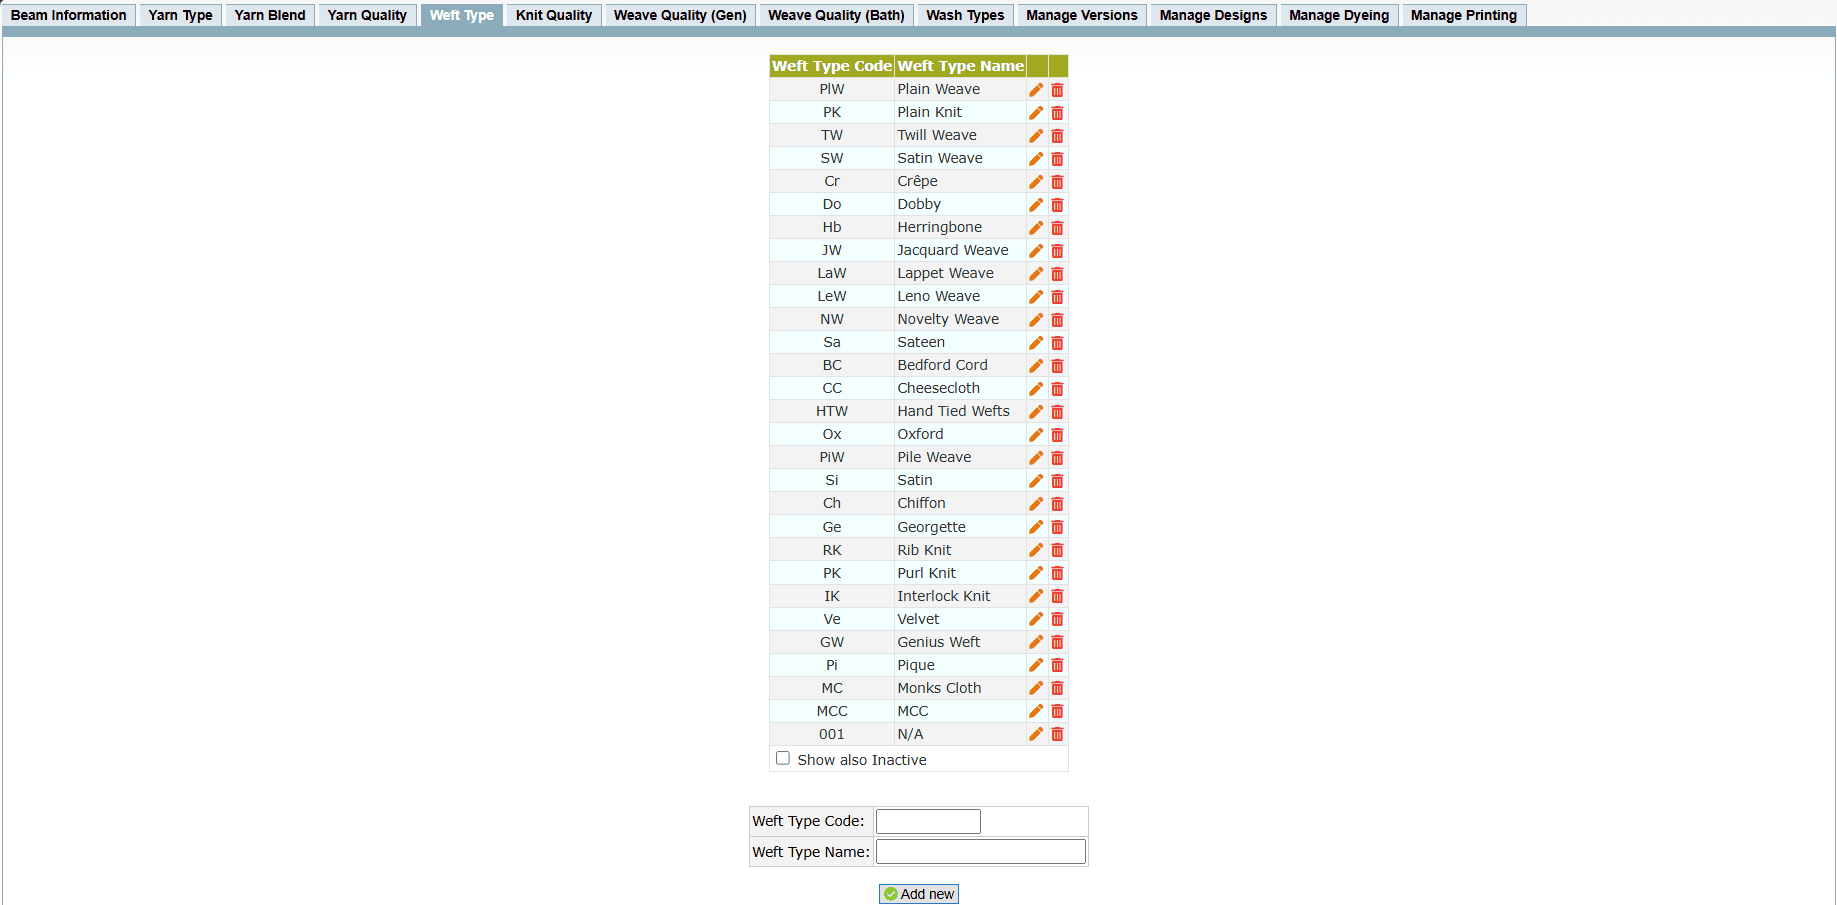Go to Manage Dyeing tab
Image resolution: width=1837 pixels, height=905 pixels.
[1338, 15]
